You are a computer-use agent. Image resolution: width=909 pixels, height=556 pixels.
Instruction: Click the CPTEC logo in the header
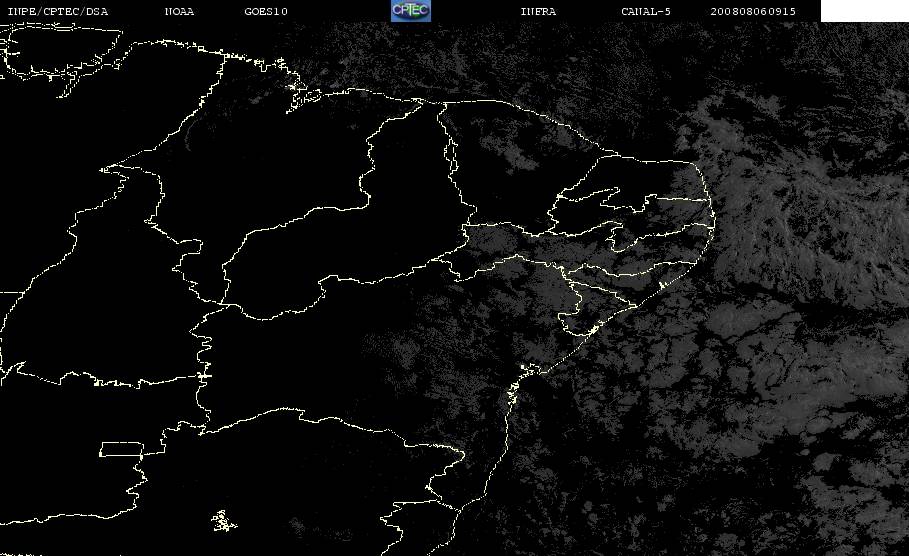pyautogui.click(x=410, y=10)
